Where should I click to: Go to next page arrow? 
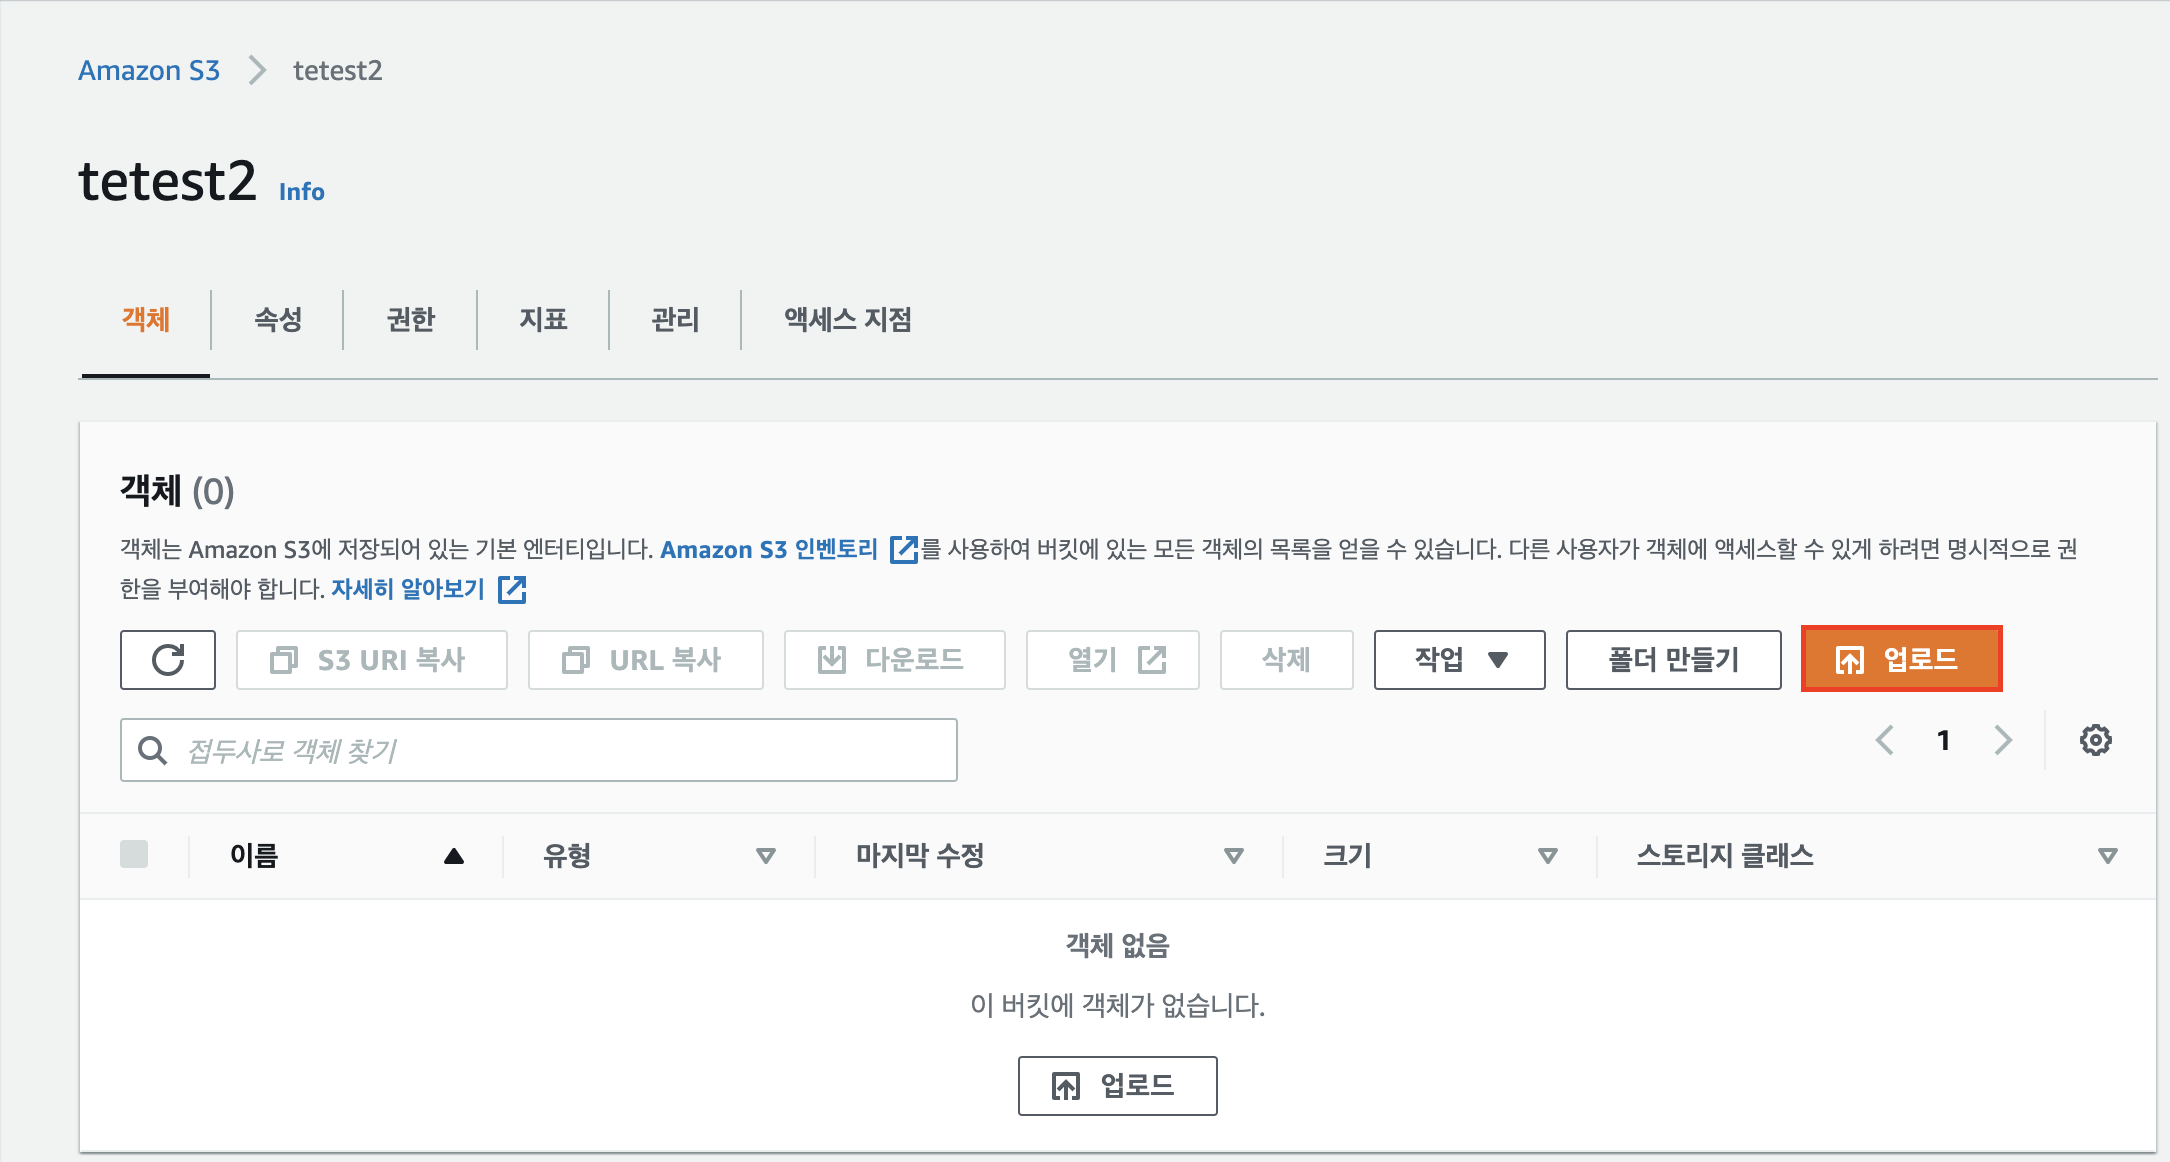(2002, 741)
